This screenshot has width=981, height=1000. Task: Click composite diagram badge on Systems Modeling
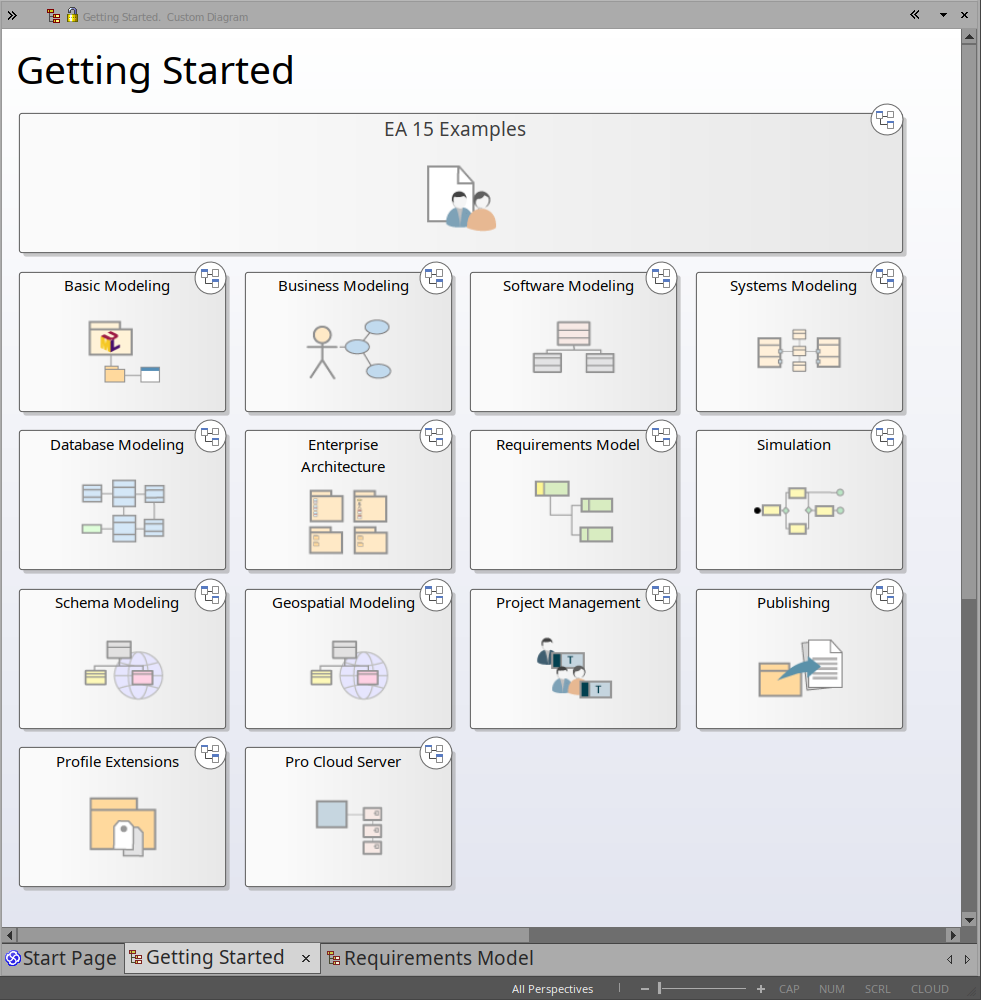886,279
